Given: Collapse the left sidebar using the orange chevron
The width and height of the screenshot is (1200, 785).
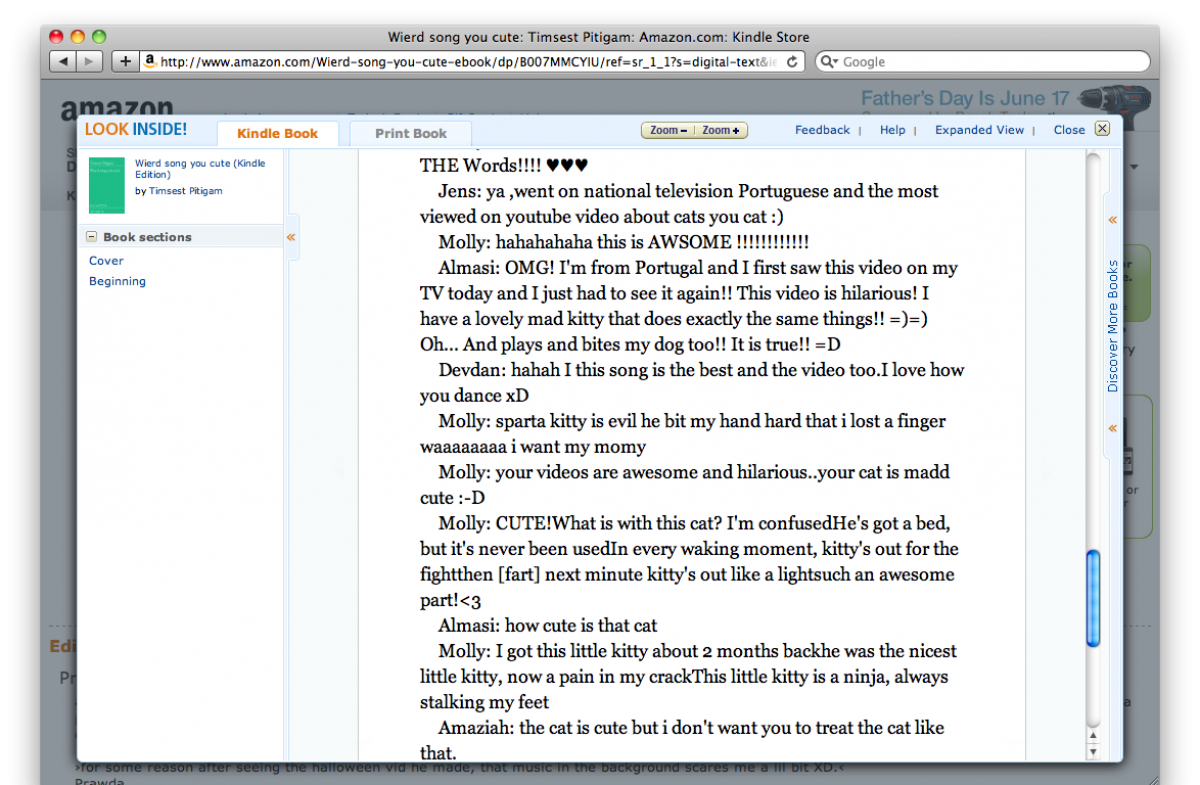Looking at the screenshot, I should (291, 237).
